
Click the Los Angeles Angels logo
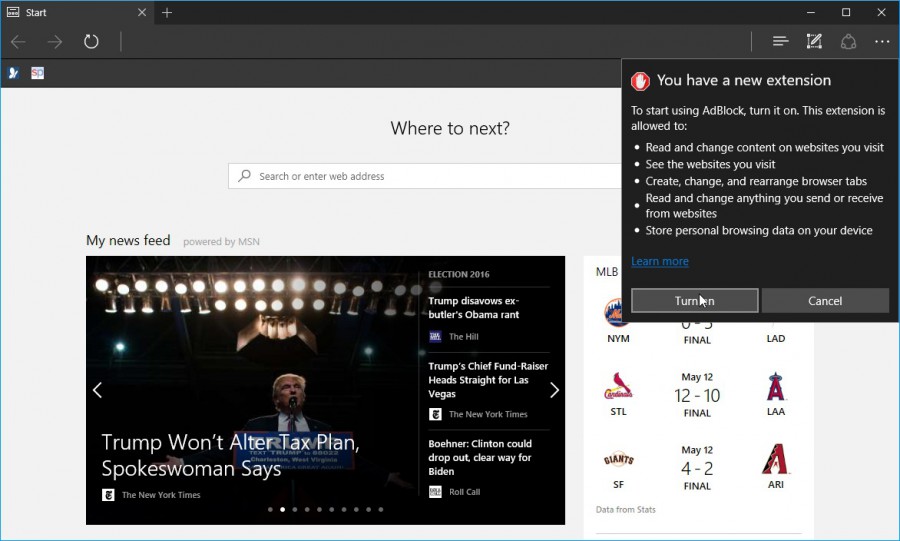click(775, 386)
